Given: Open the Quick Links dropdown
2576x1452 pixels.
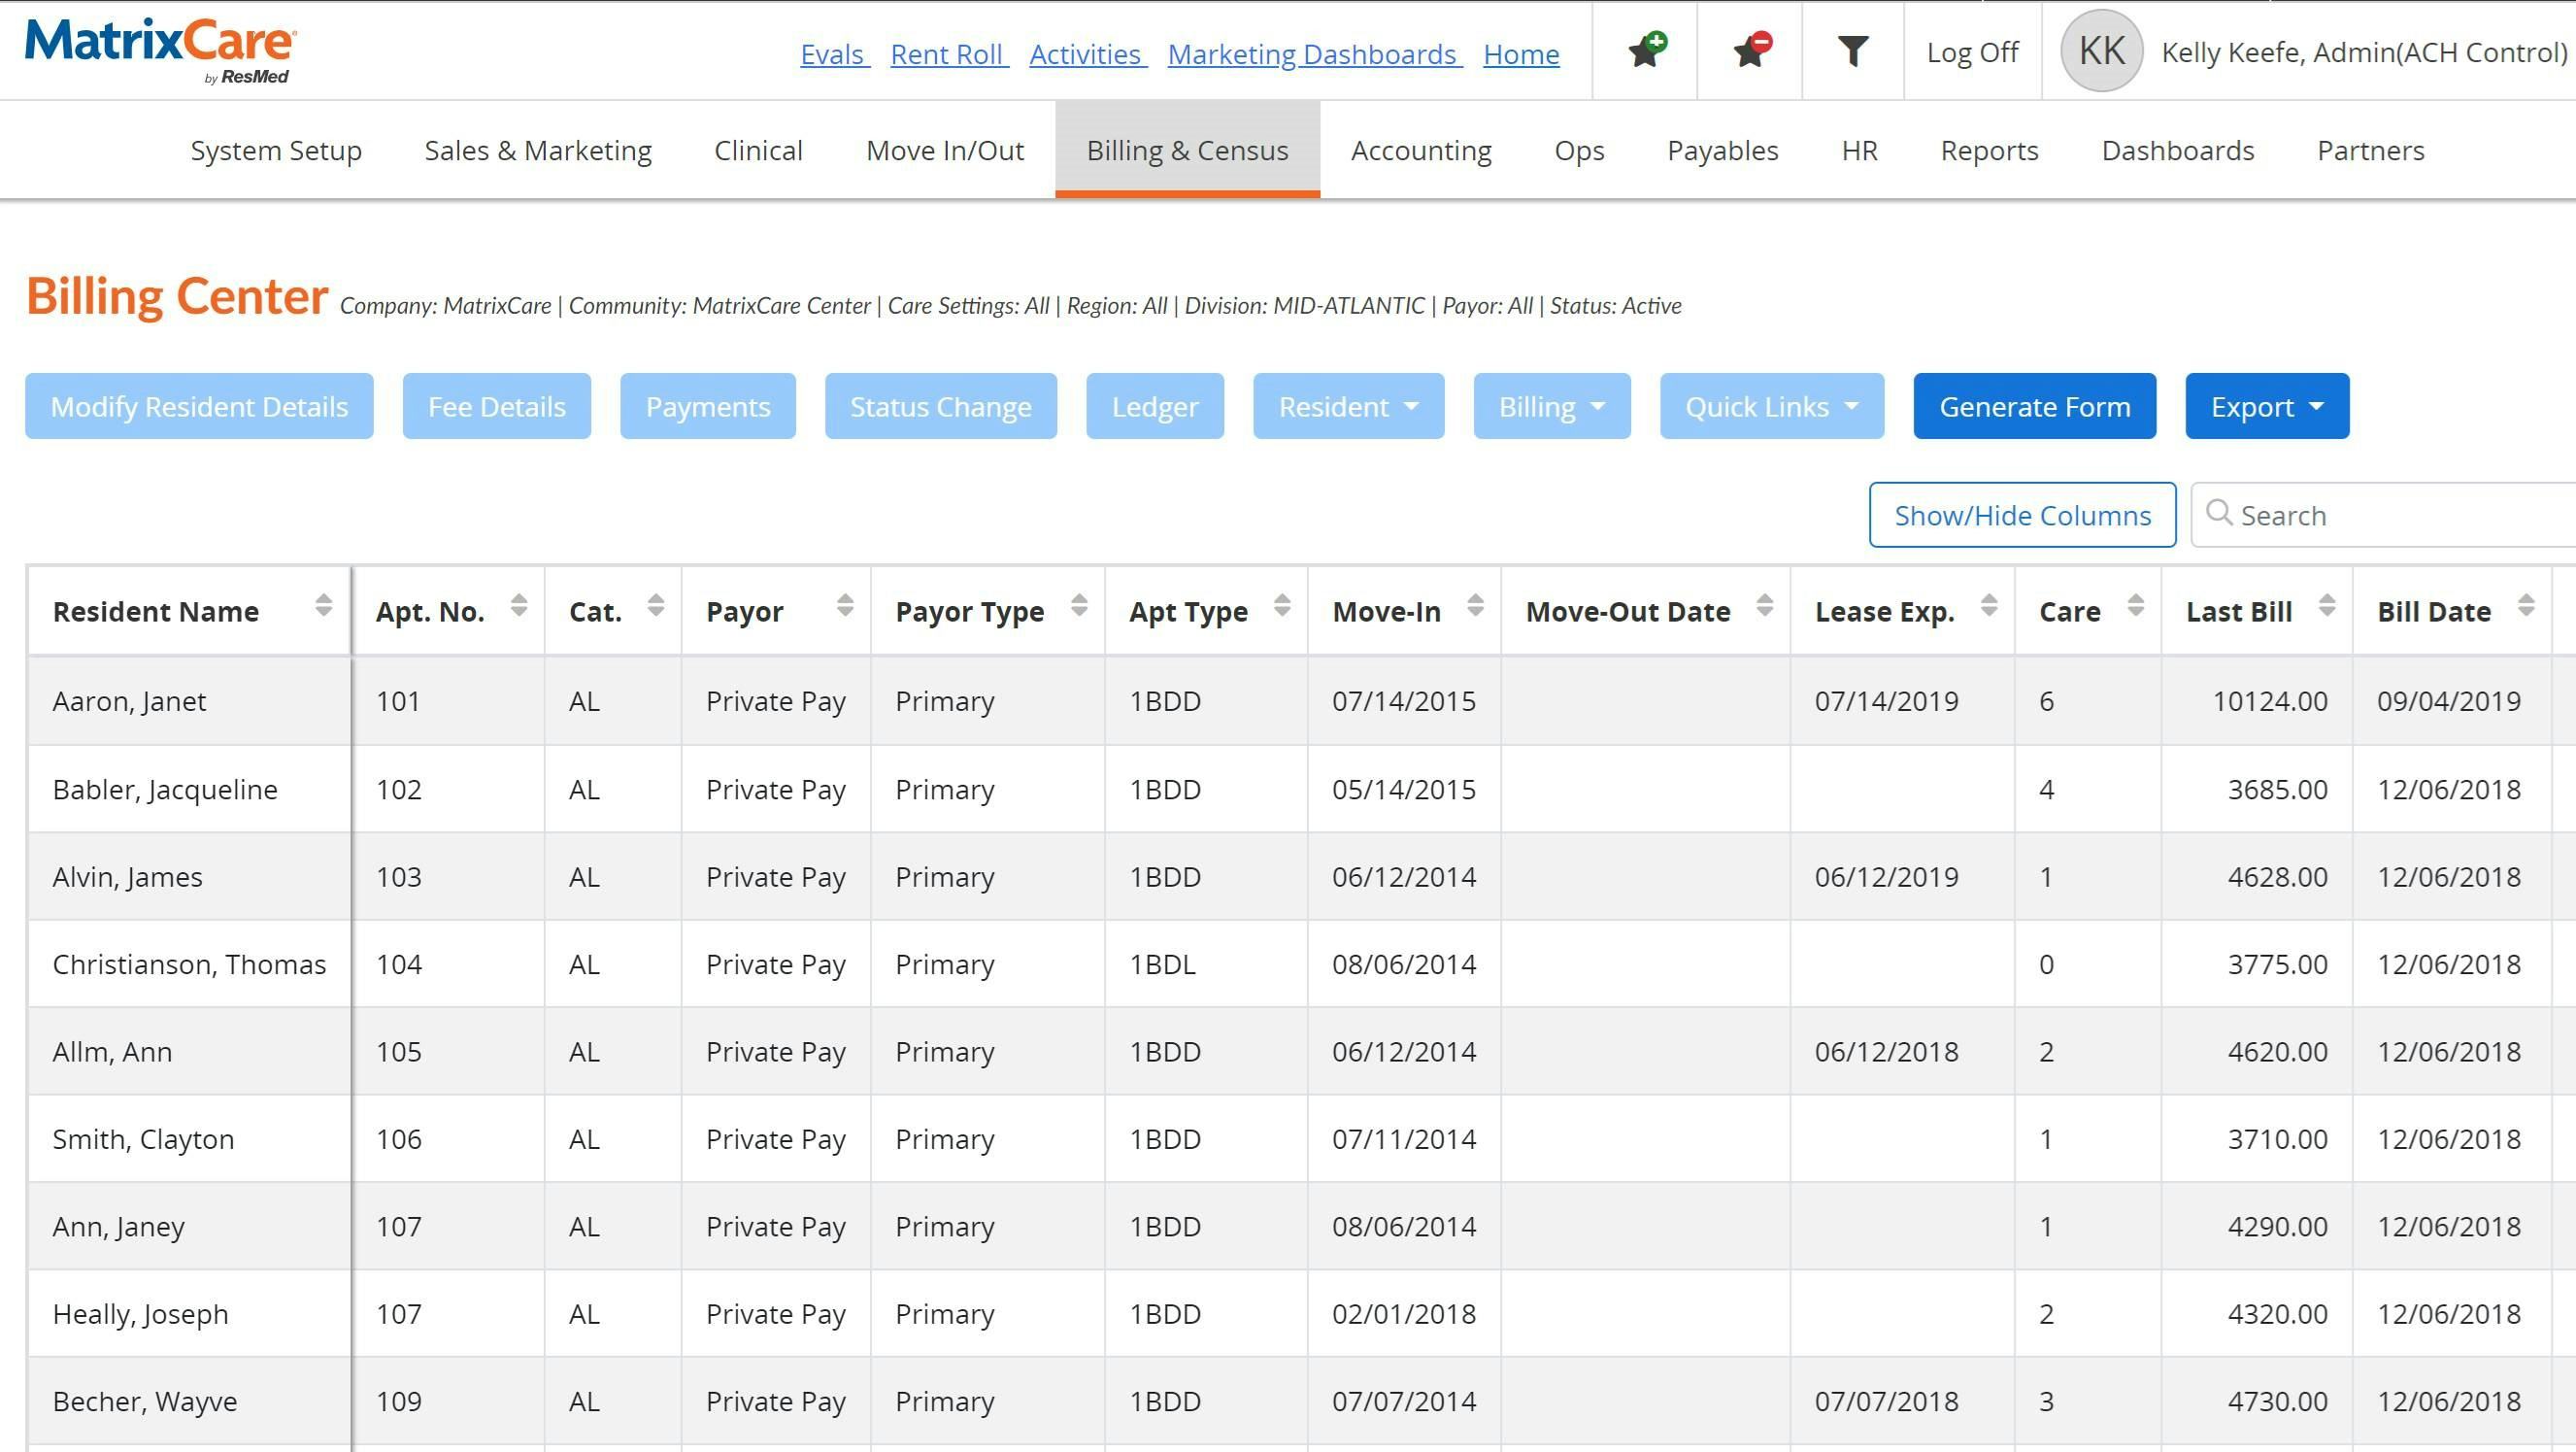Looking at the screenshot, I should coord(1770,406).
